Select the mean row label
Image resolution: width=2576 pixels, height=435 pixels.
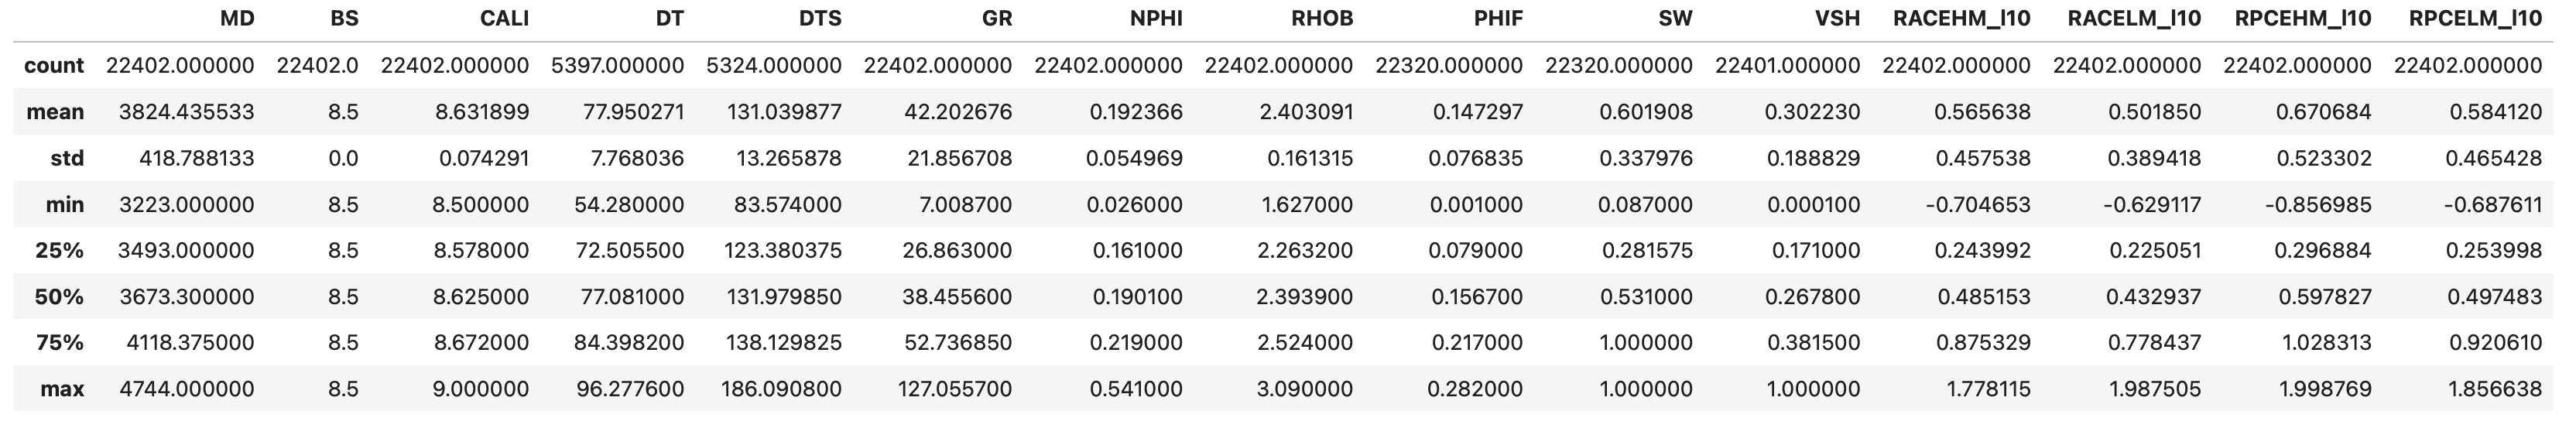coord(55,112)
